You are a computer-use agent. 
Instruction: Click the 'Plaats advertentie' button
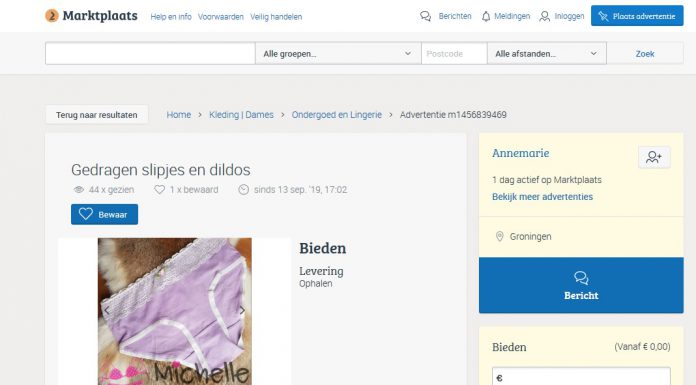637,16
